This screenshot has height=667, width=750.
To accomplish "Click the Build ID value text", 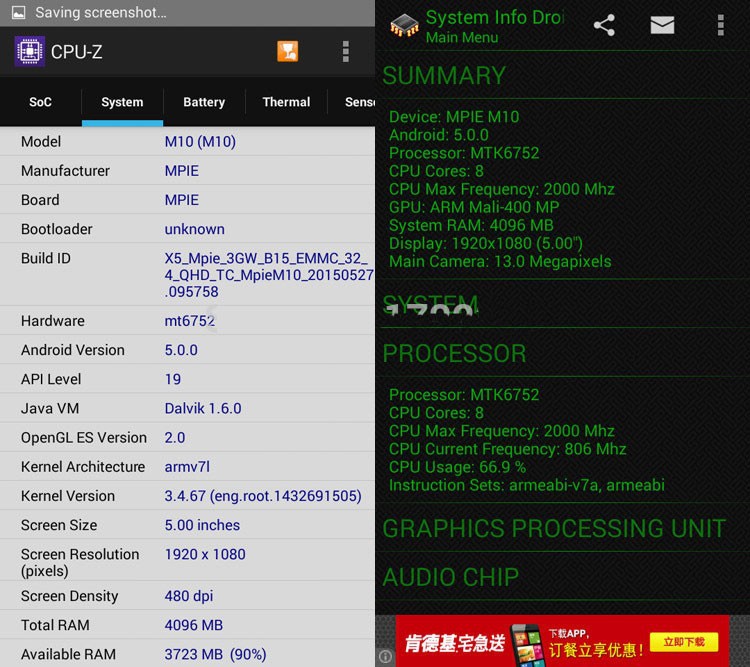I will tap(266, 275).
